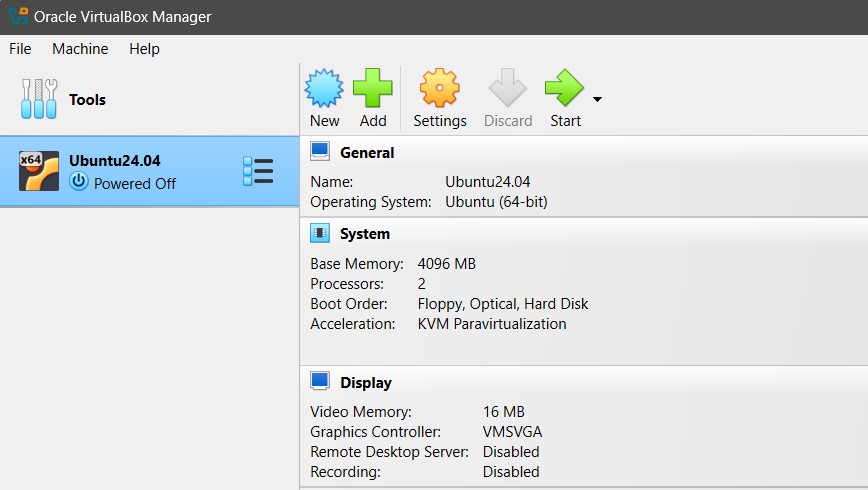Expand the Start button dropdown arrow
This screenshot has width=868, height=490.
pos(597,99)
